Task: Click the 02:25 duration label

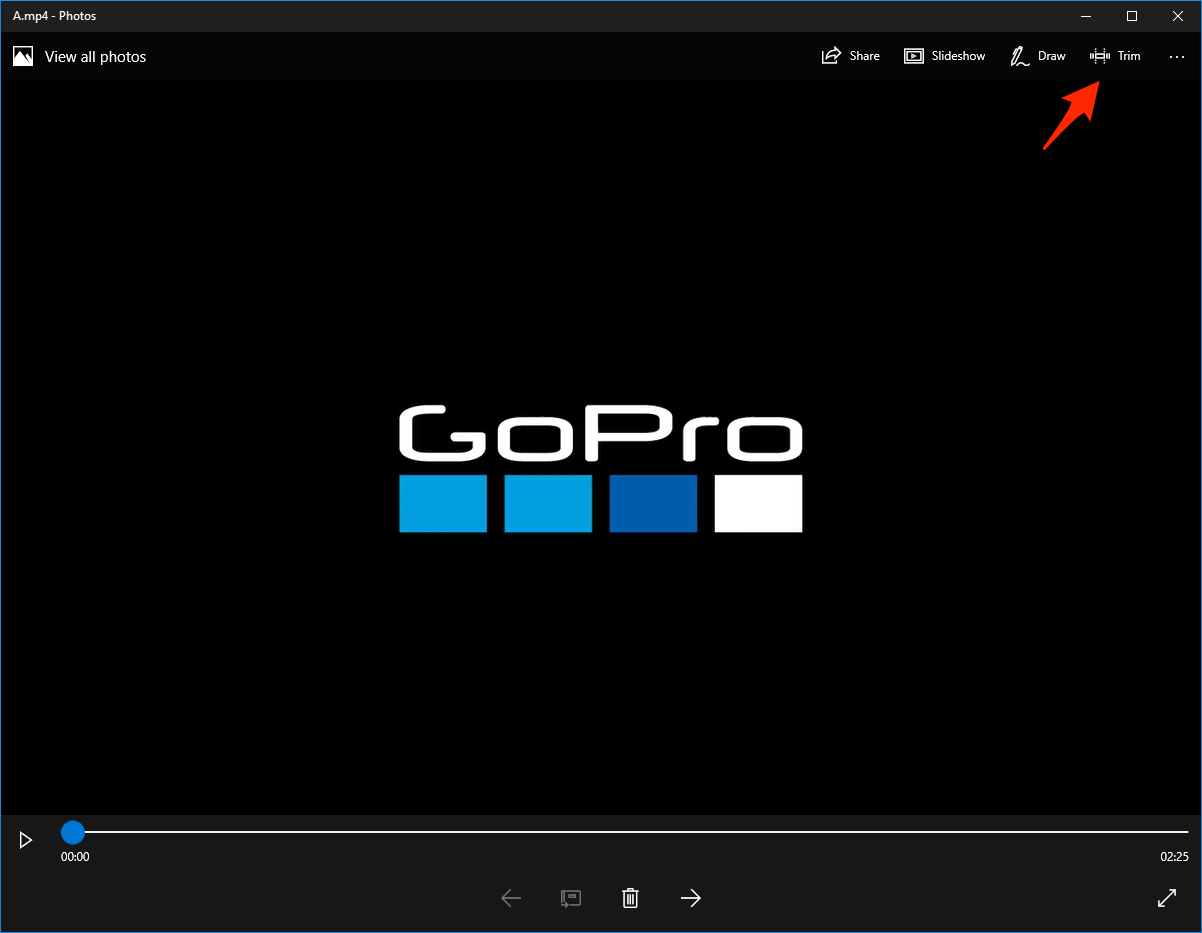Action: (1173, 857)
